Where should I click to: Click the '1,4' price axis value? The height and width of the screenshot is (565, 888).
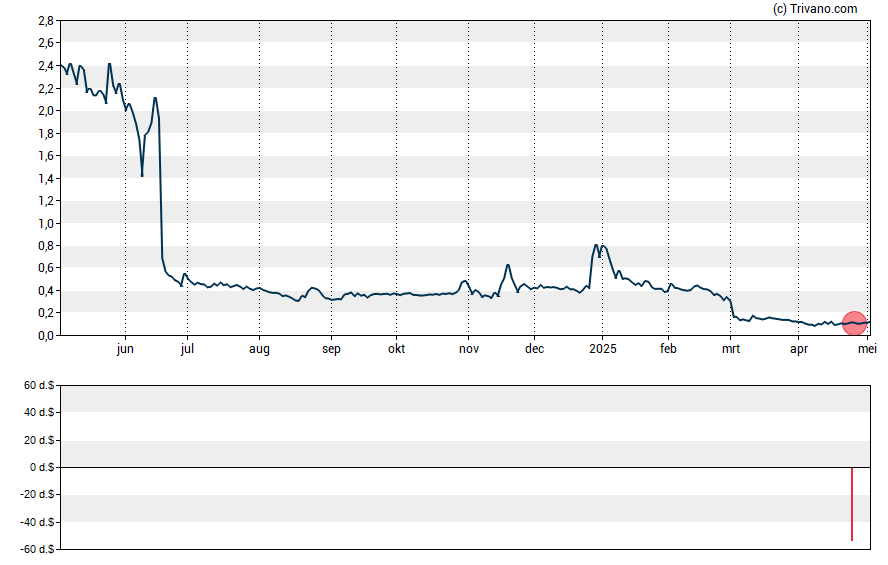click(x=46, y=179)
